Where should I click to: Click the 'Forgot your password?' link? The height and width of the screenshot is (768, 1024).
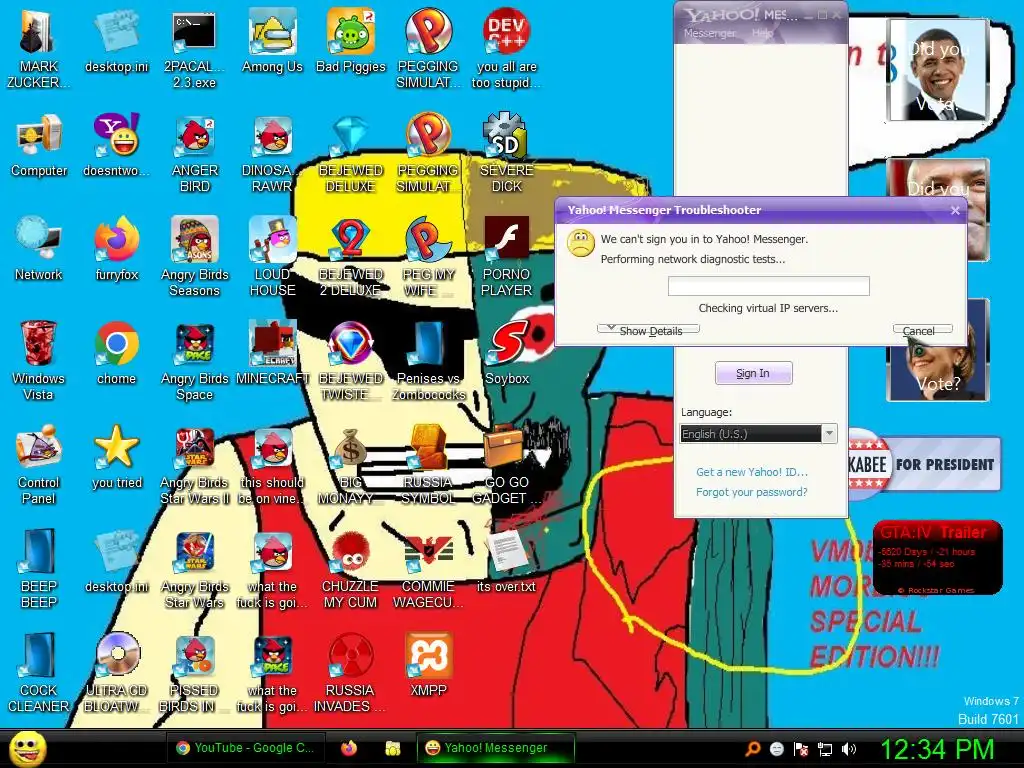pos(752,492)
